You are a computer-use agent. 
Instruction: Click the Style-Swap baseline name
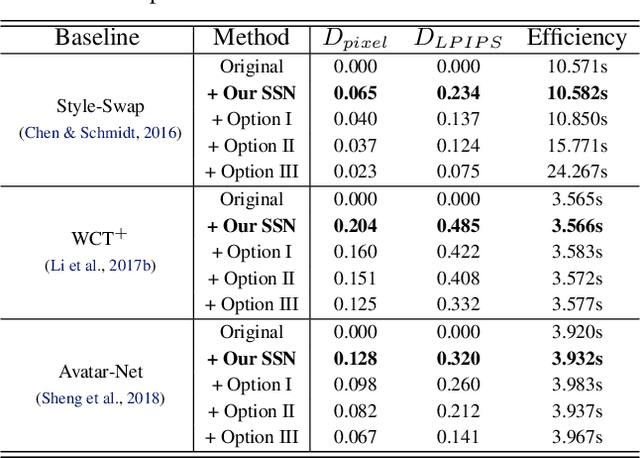point(99,107)
